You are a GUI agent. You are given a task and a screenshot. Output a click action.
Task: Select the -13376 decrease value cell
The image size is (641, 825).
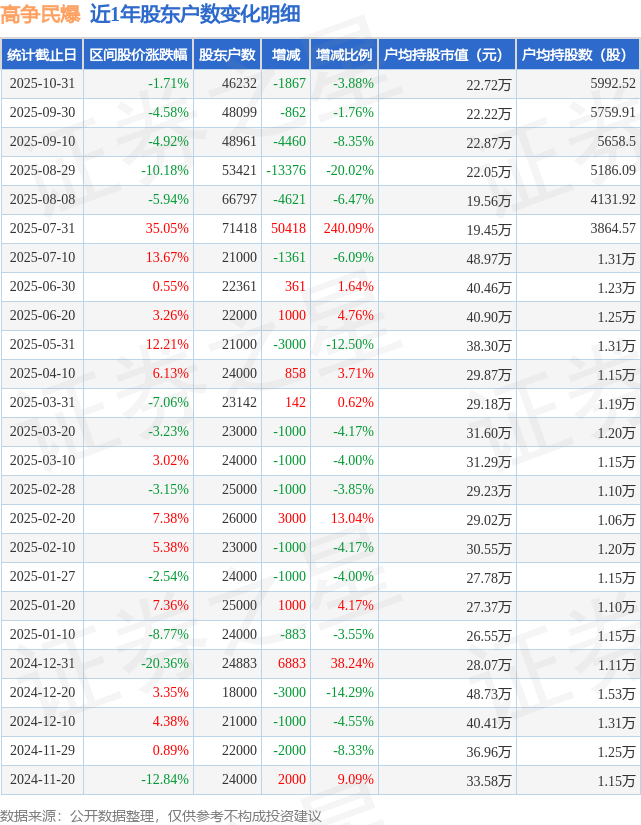[x=287, y=171]
